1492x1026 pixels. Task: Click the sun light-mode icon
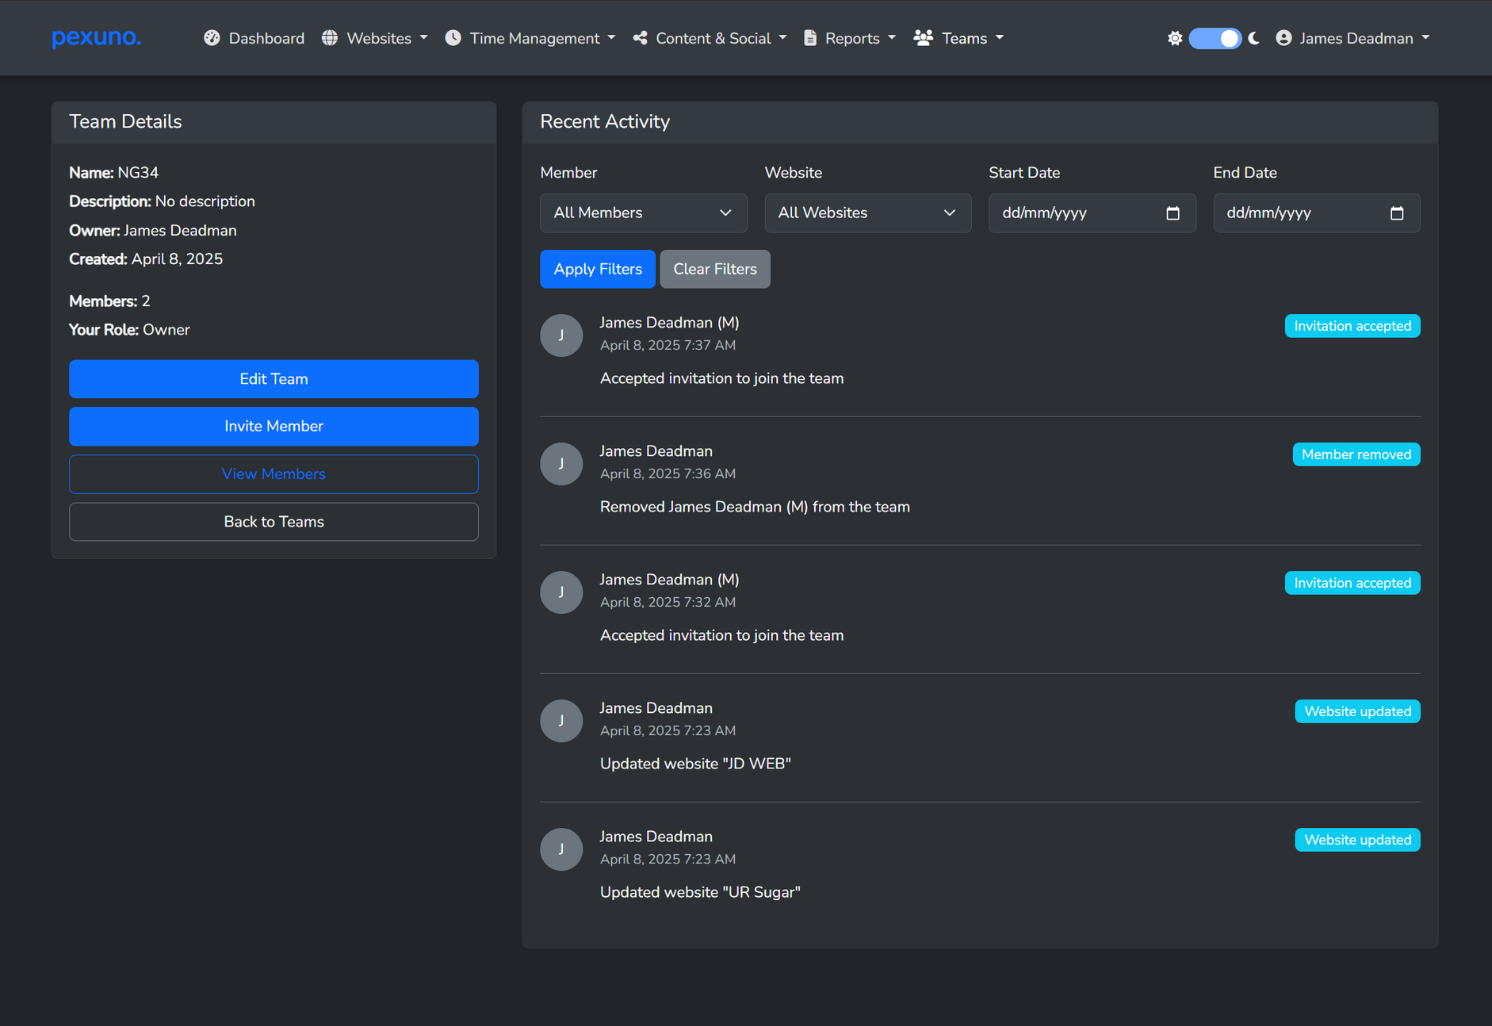(x=1175, y=38)
